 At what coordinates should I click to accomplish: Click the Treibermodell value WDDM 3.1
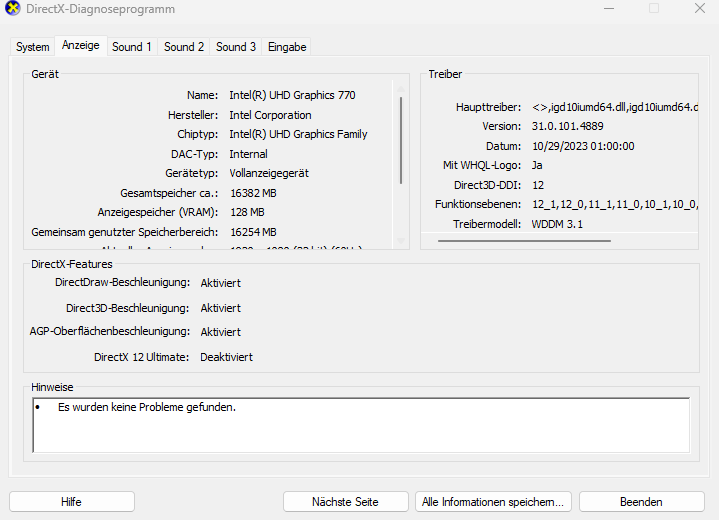[557, 224]
